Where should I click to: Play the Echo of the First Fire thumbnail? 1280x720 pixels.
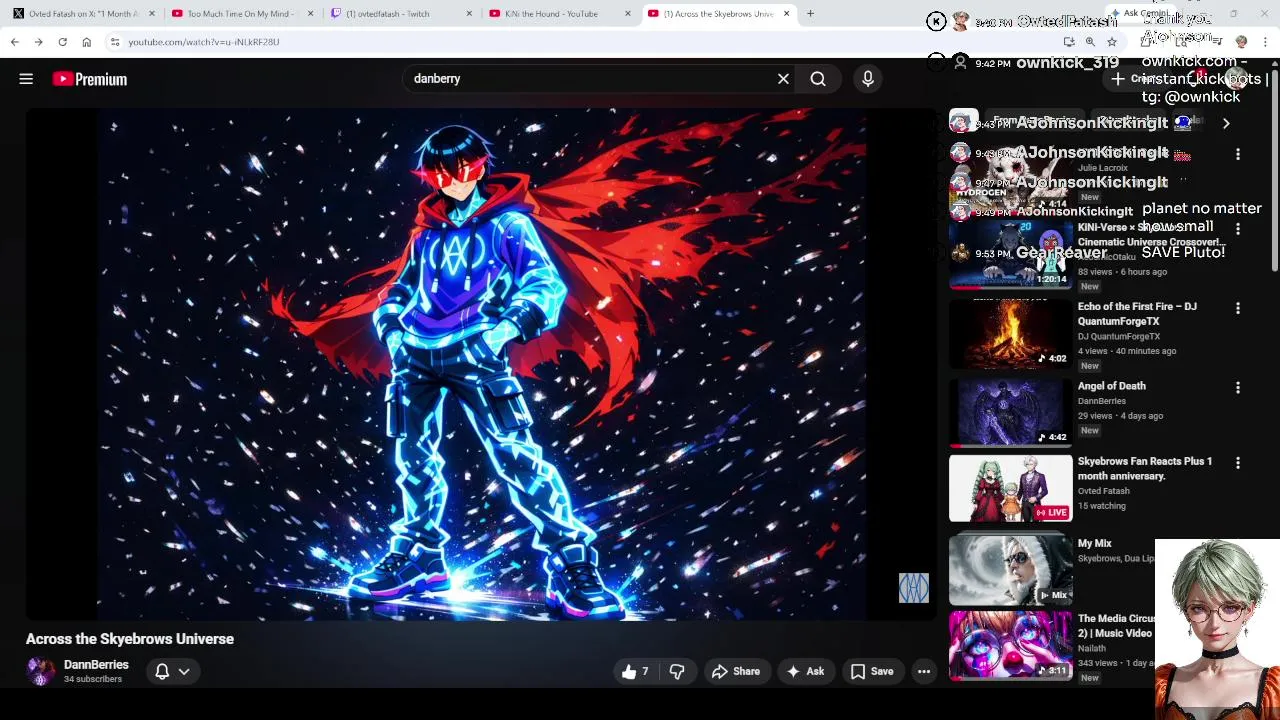point(1010,333)
